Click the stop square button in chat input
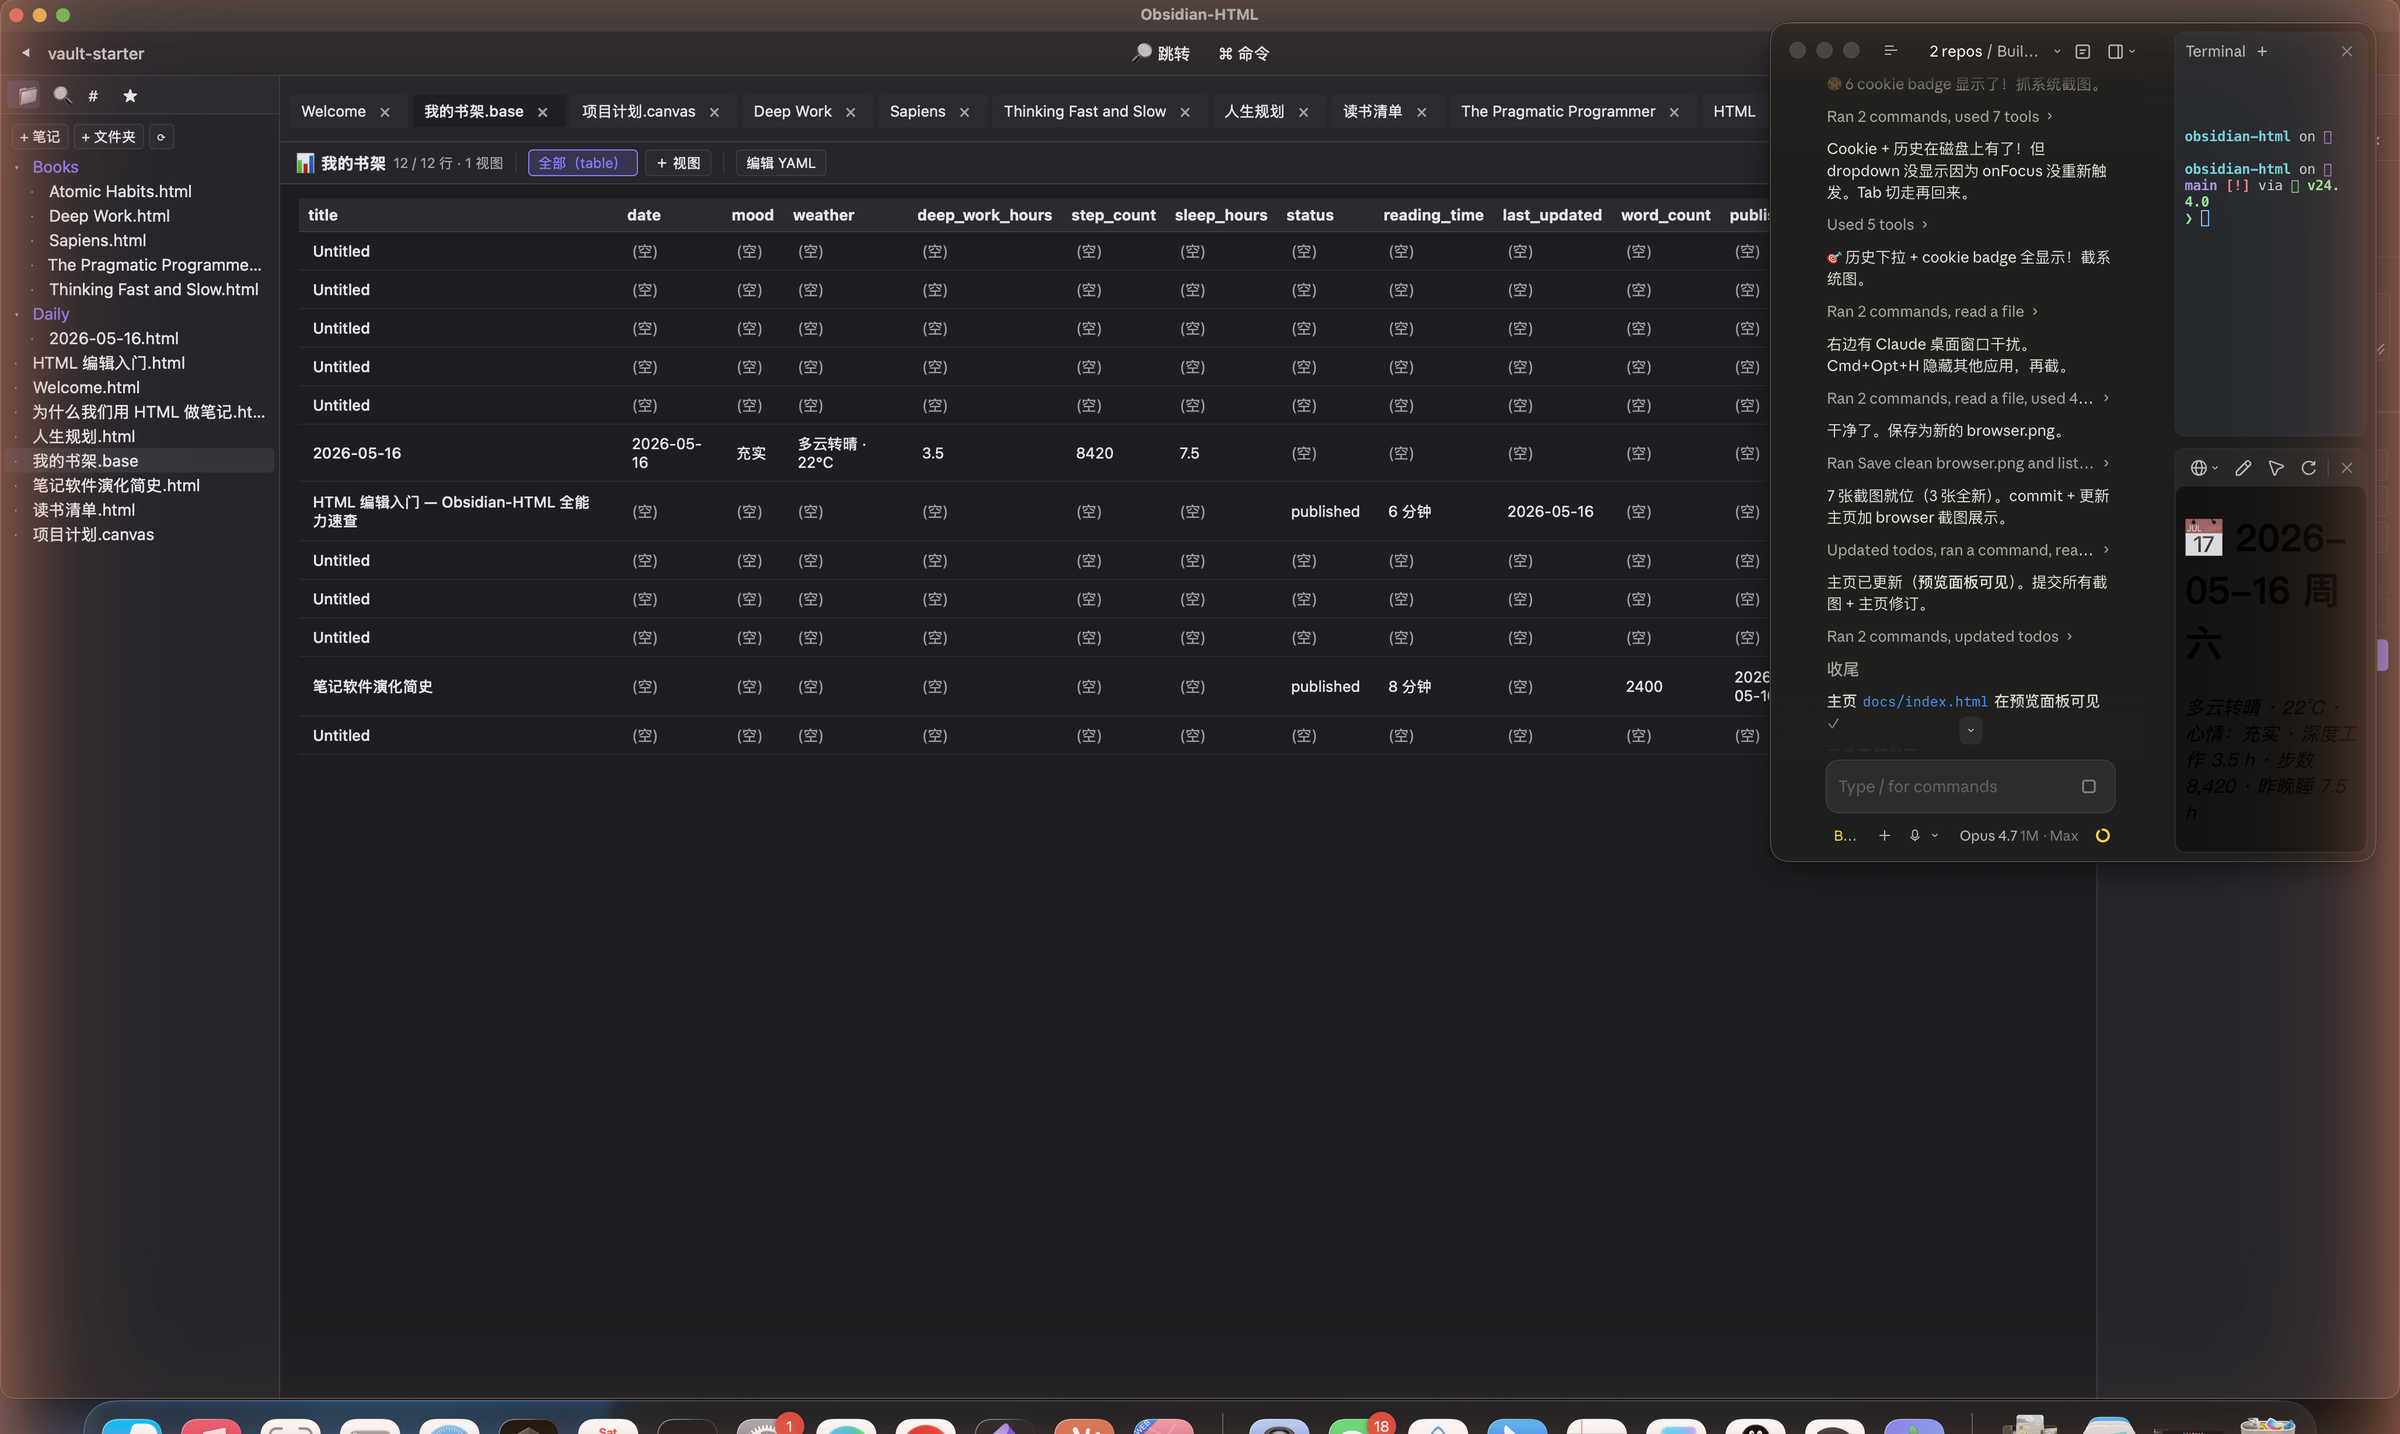 pos(2089,787)
